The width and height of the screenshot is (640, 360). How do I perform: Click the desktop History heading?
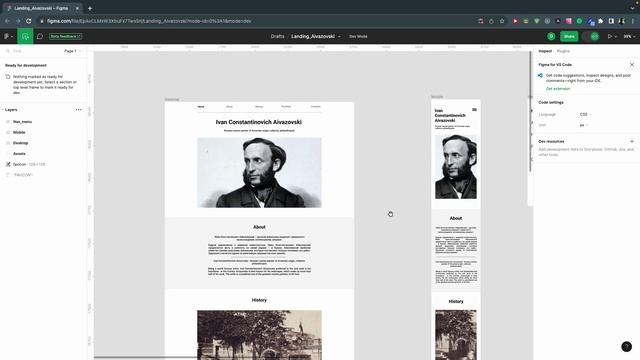[259, 300]
